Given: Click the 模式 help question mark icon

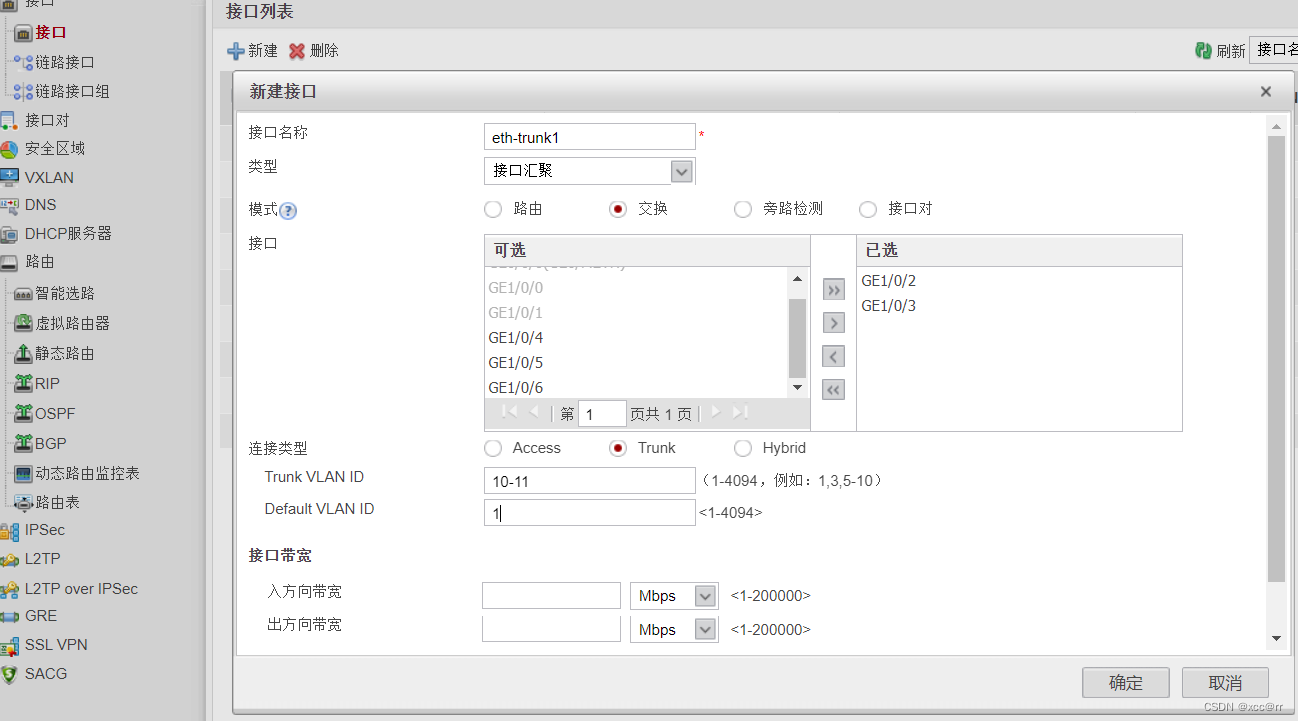Looking at the screenshot, I should point(288,211).
